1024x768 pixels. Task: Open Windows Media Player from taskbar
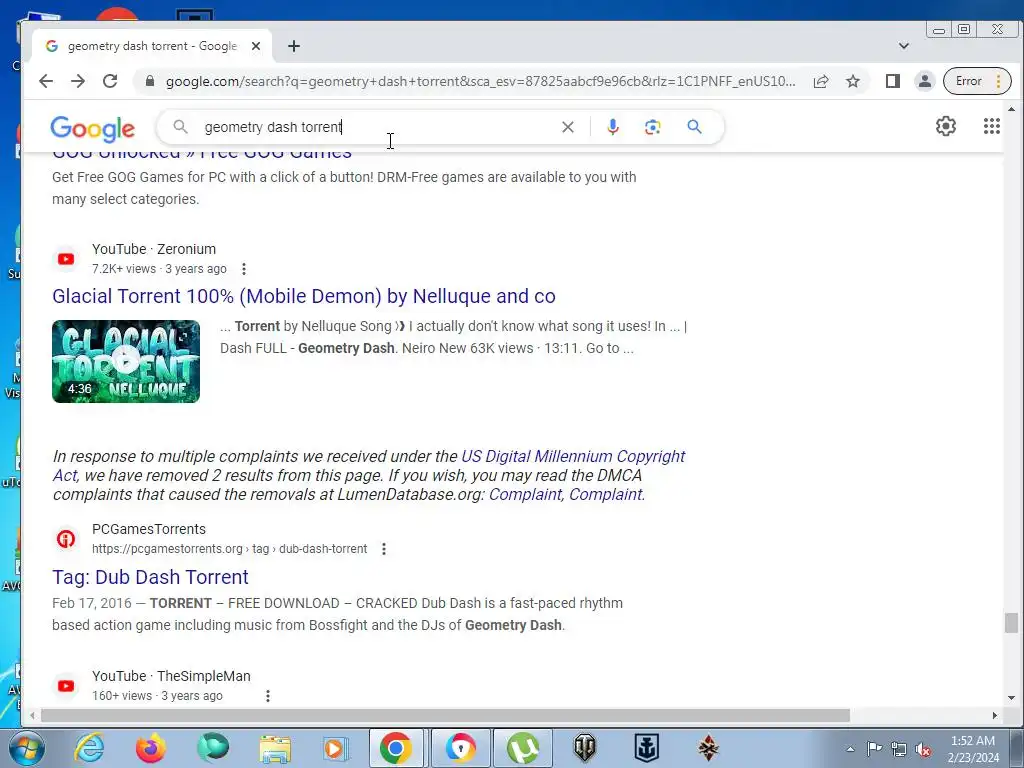click(x=336, y=748)
